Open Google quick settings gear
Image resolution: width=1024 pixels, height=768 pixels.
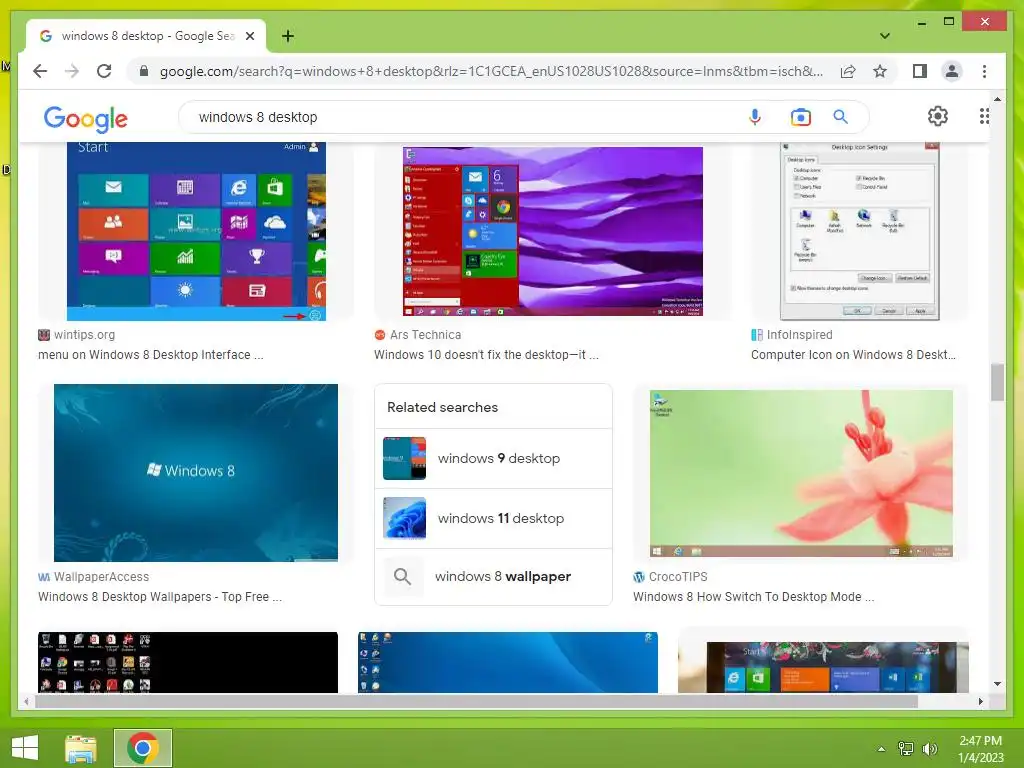click(x=938, y=116)
